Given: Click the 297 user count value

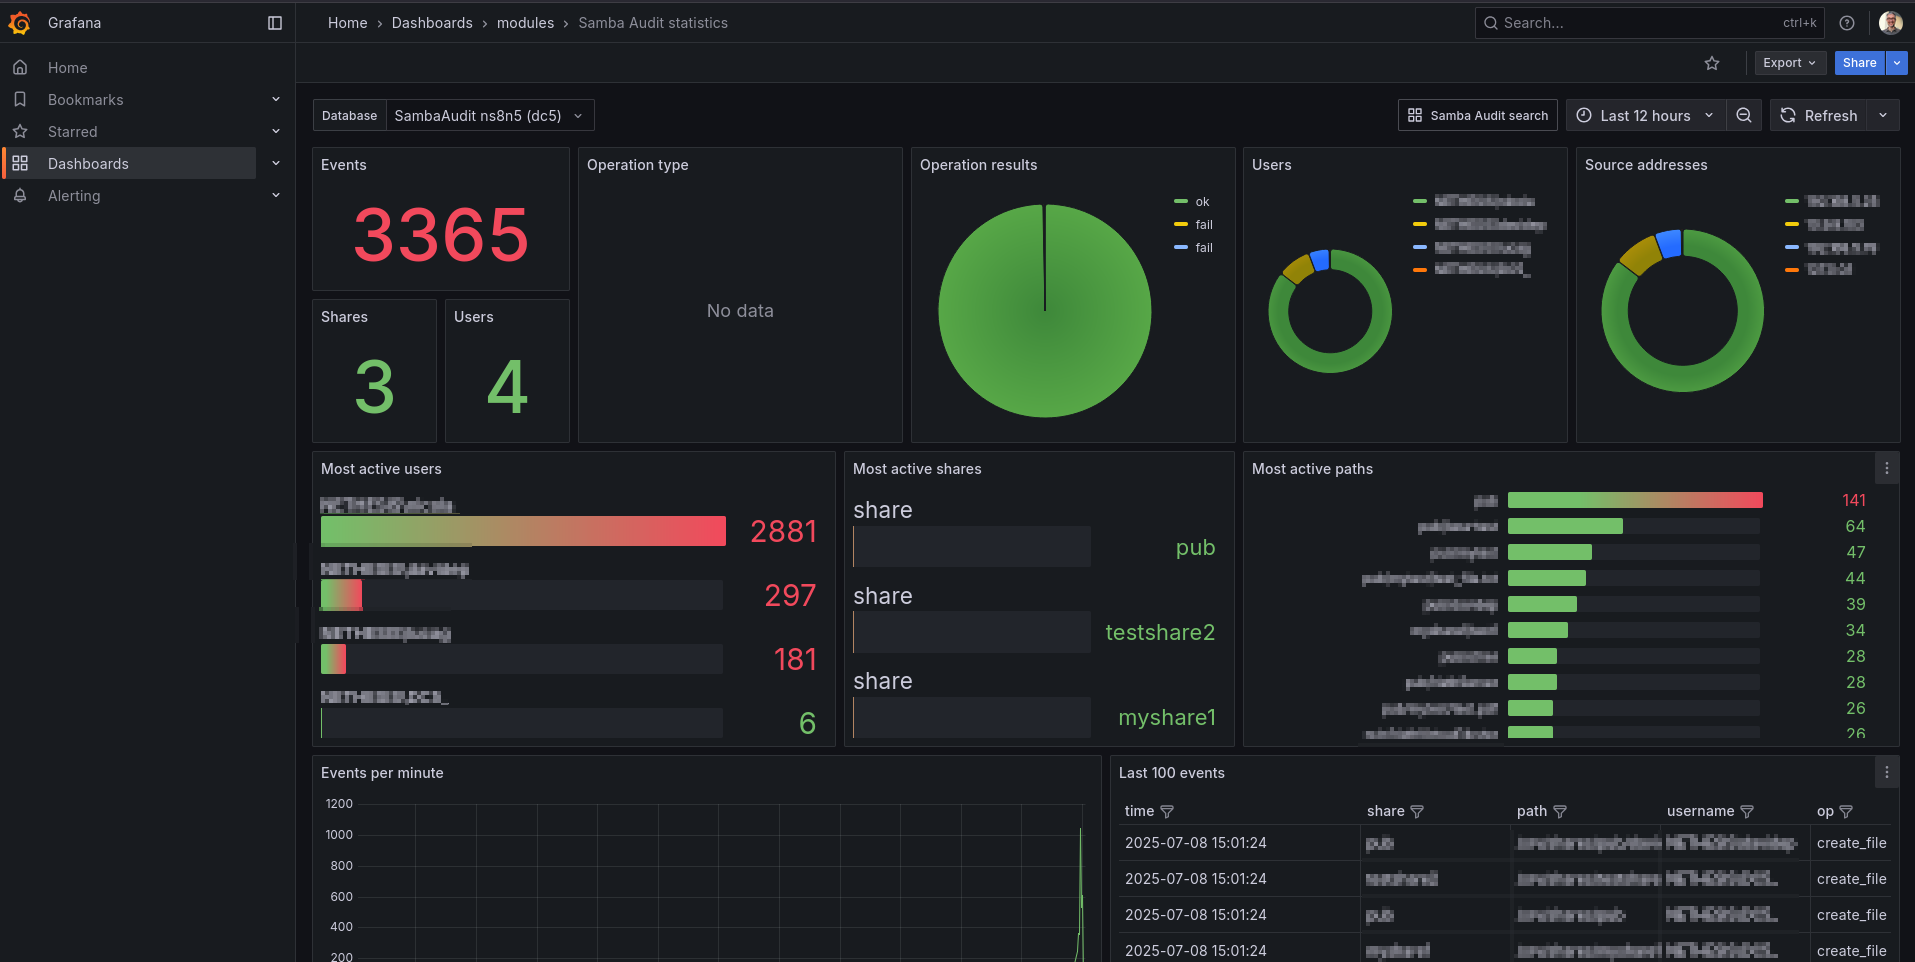Looking at the screenshot, I should (790, 595).
